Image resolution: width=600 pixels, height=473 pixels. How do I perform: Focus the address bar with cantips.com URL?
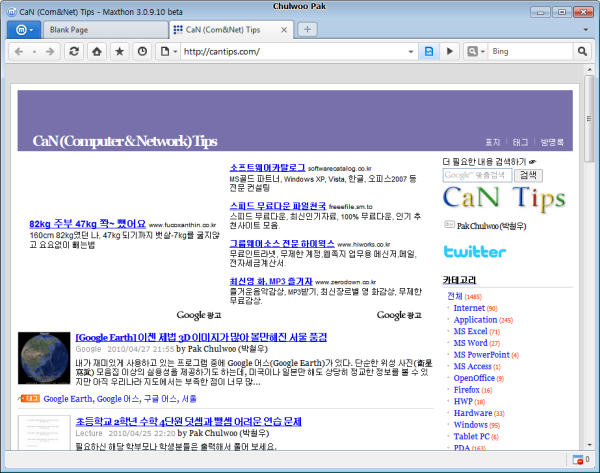pos(293,51)
